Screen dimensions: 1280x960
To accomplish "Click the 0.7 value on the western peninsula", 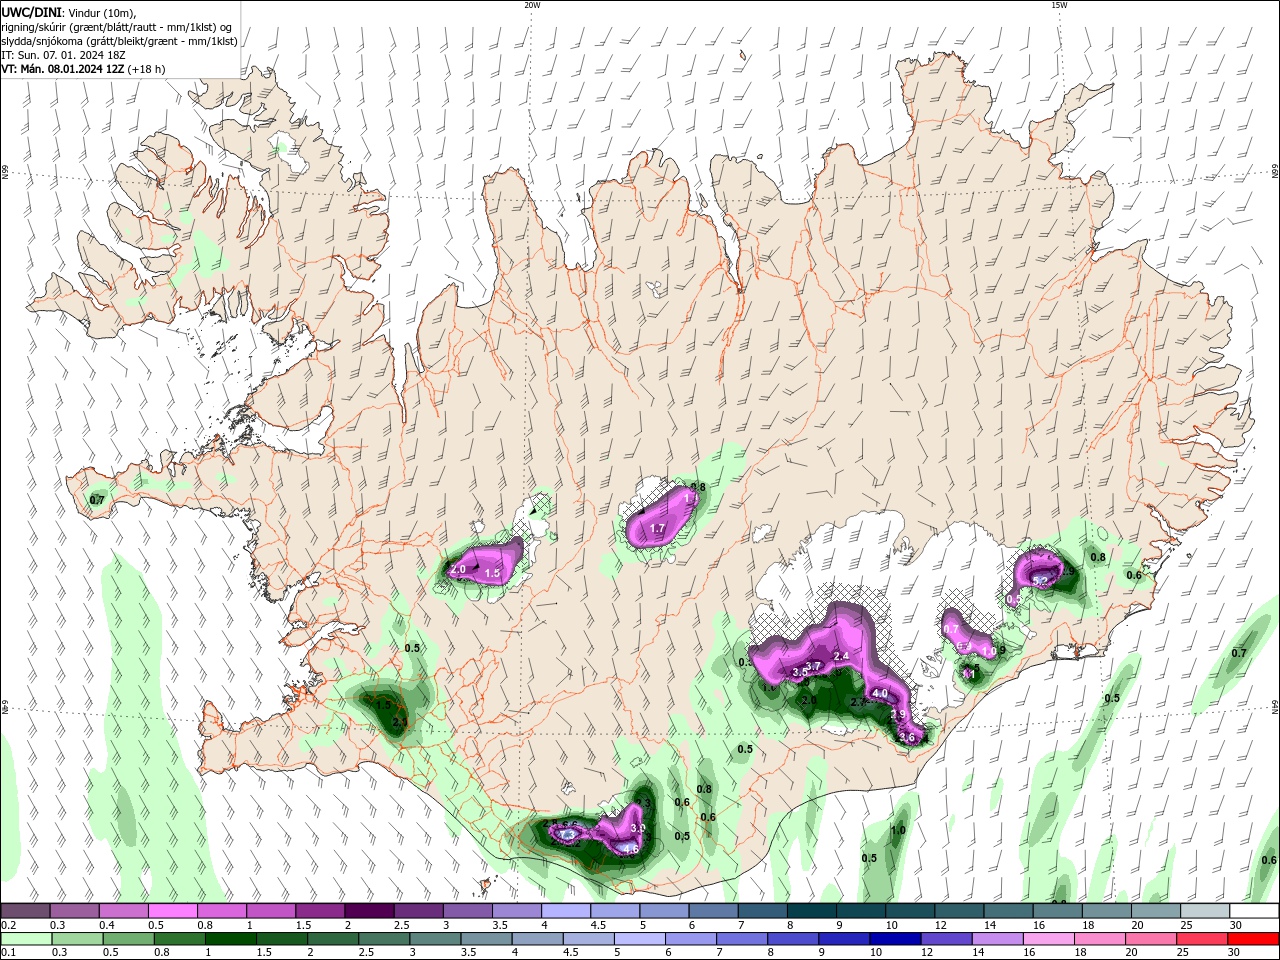I will 97,499.
